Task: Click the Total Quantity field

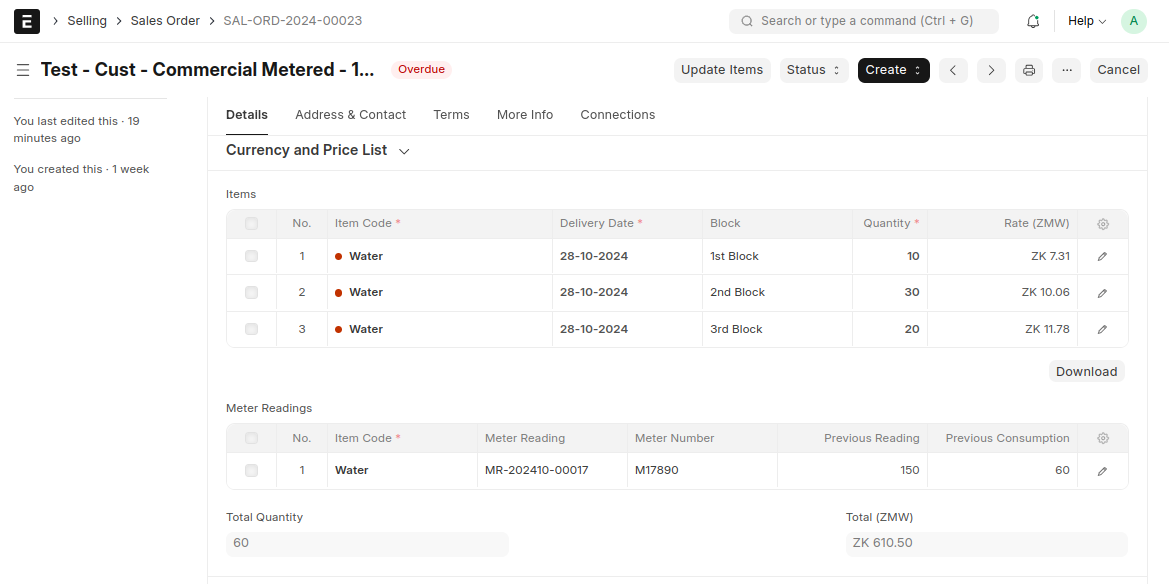Action: tap(367, 544)
